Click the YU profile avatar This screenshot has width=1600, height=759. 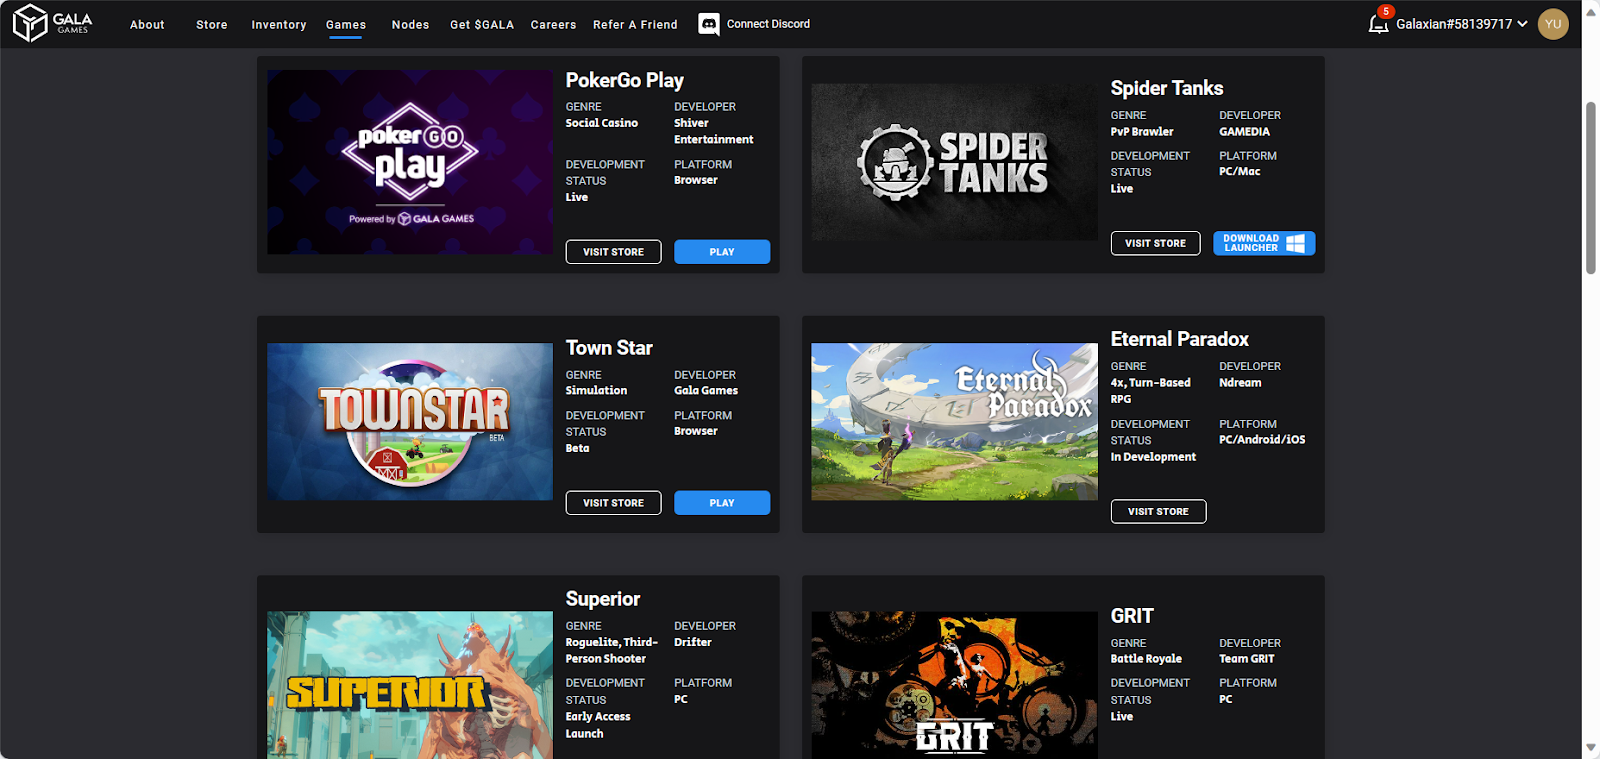pos(1552,24)
